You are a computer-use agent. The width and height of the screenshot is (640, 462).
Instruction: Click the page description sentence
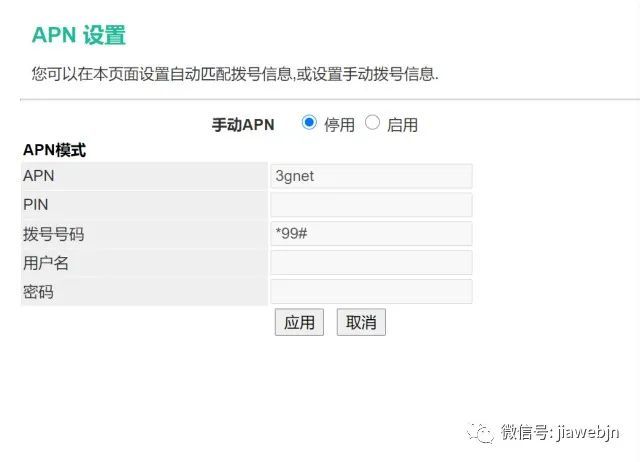coord(235,74)
